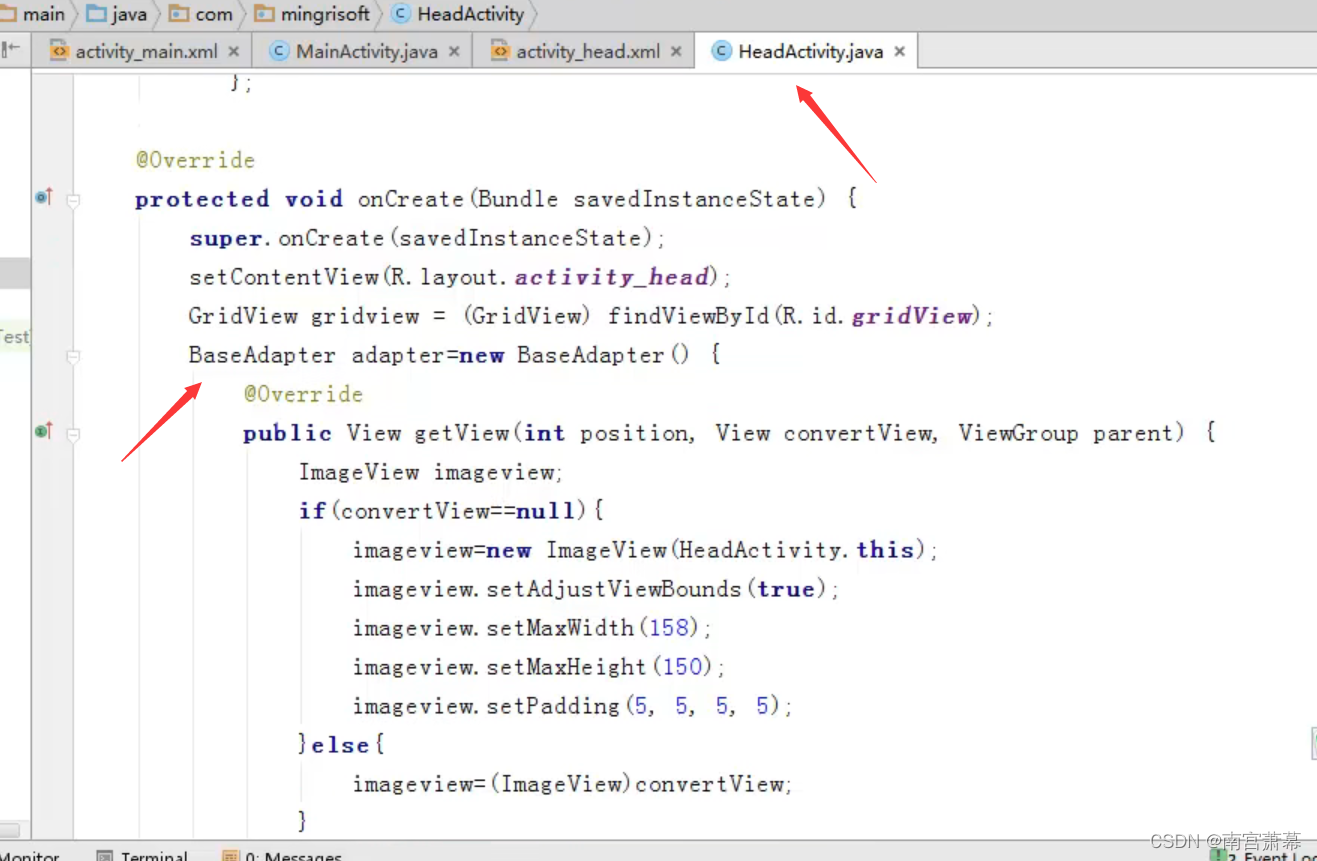
Task: Close the activity_head.xml tab
Action: [x=676, y=51]
